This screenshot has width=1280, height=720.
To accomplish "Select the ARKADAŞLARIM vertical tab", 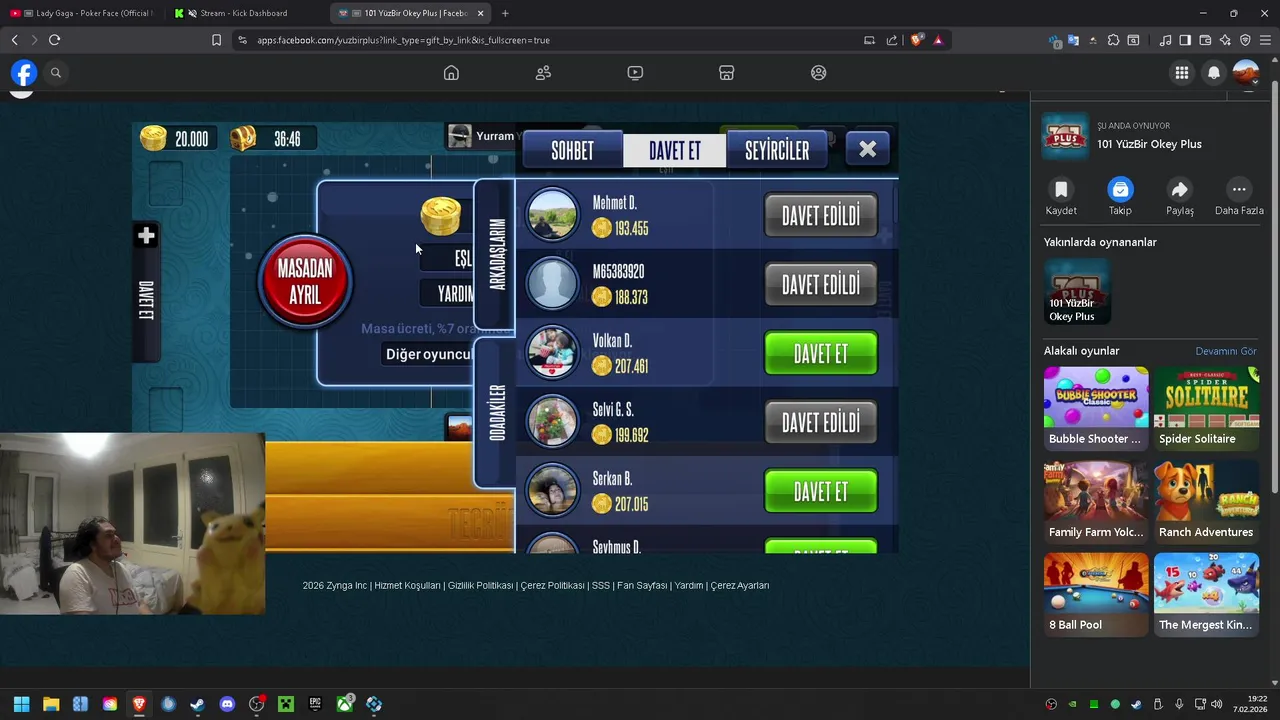I will [496, 254].
